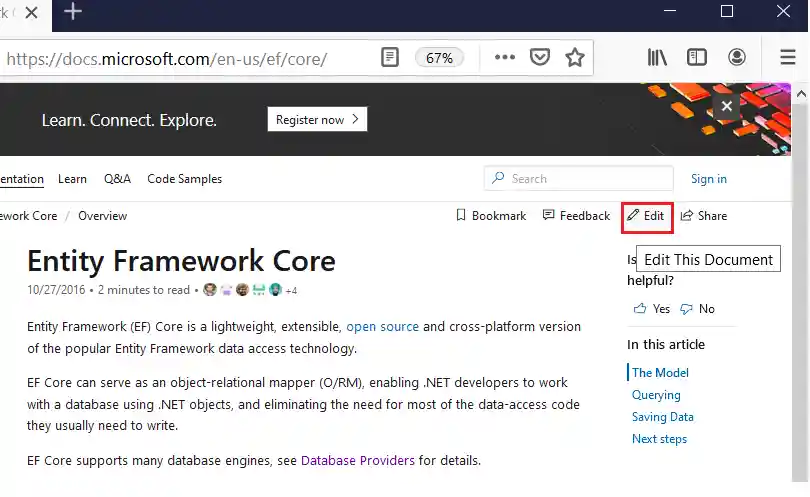
Task: Vote No thumbs-down for helpful page
Action: click(x=698, y=309)
